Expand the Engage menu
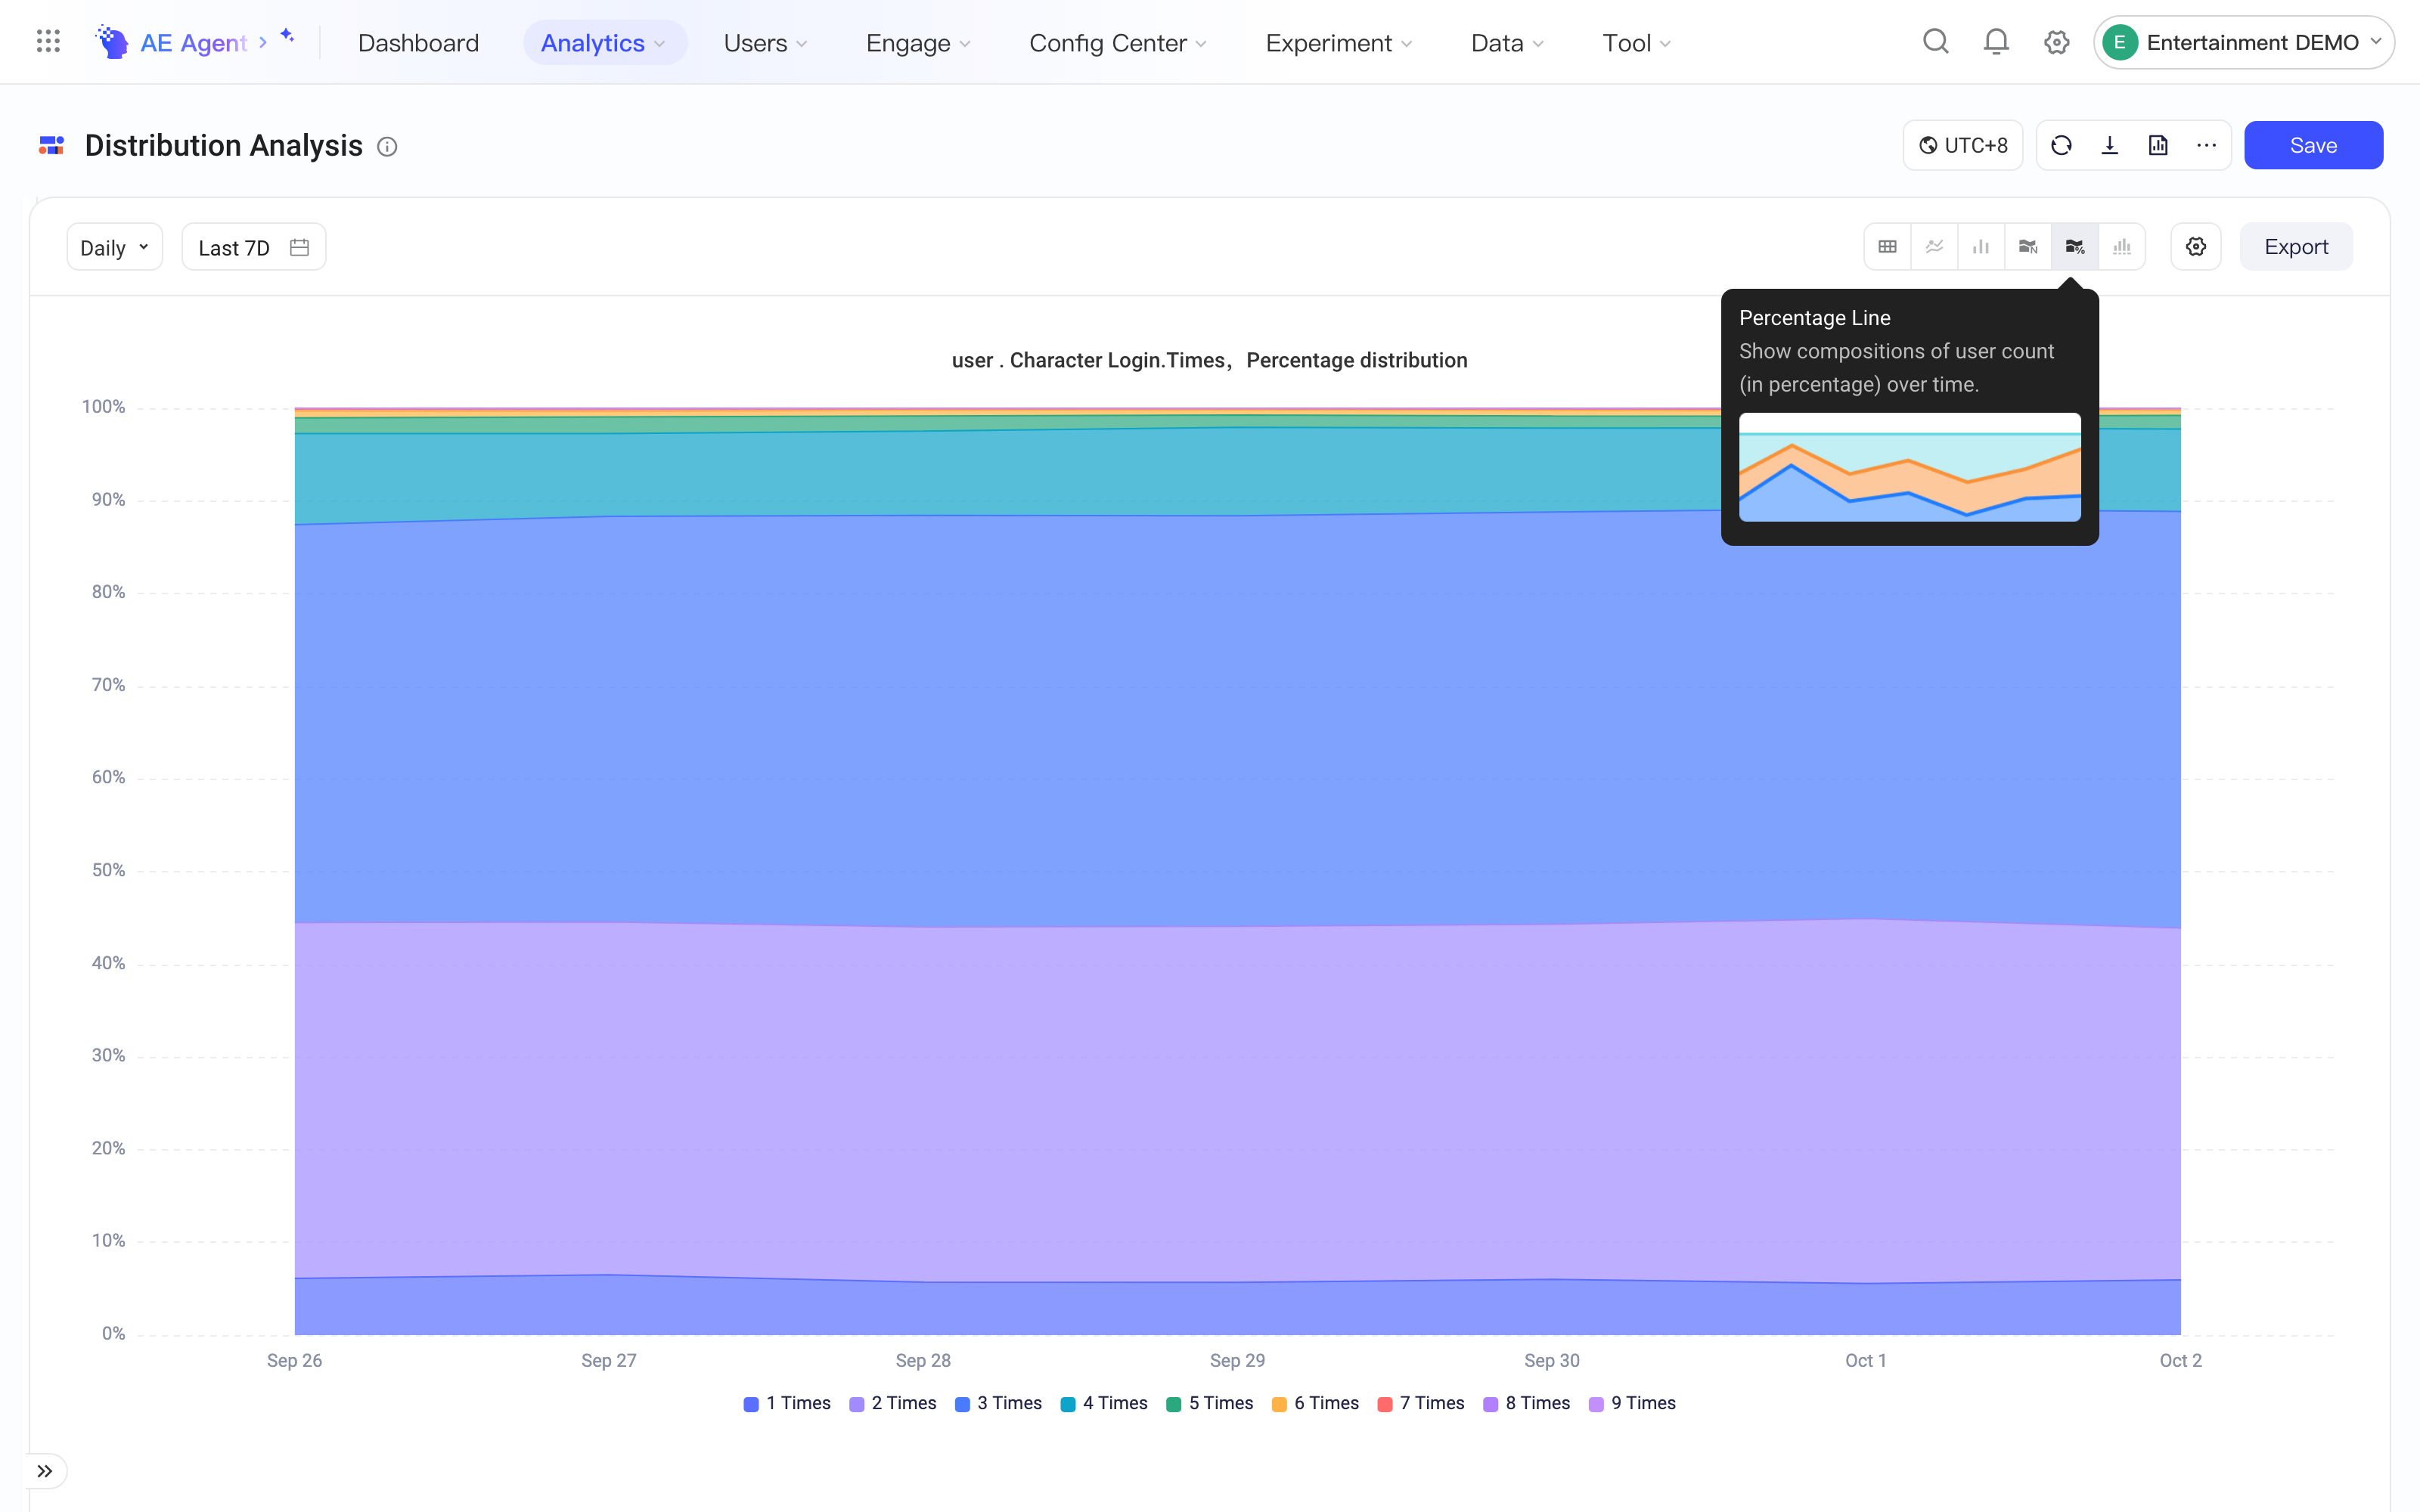Image resolution: width=2420 pixels, height=1512 pixels. click(x=918, y=43)
